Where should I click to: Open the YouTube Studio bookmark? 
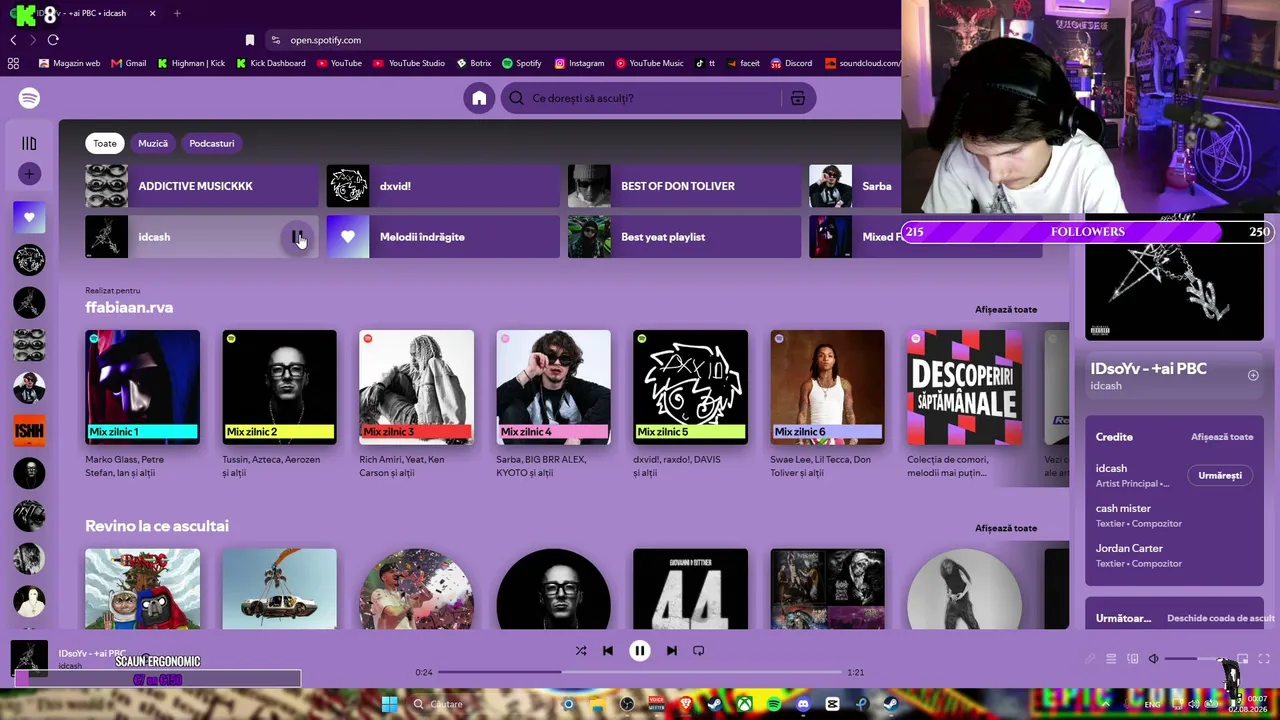tap(409, 63)
